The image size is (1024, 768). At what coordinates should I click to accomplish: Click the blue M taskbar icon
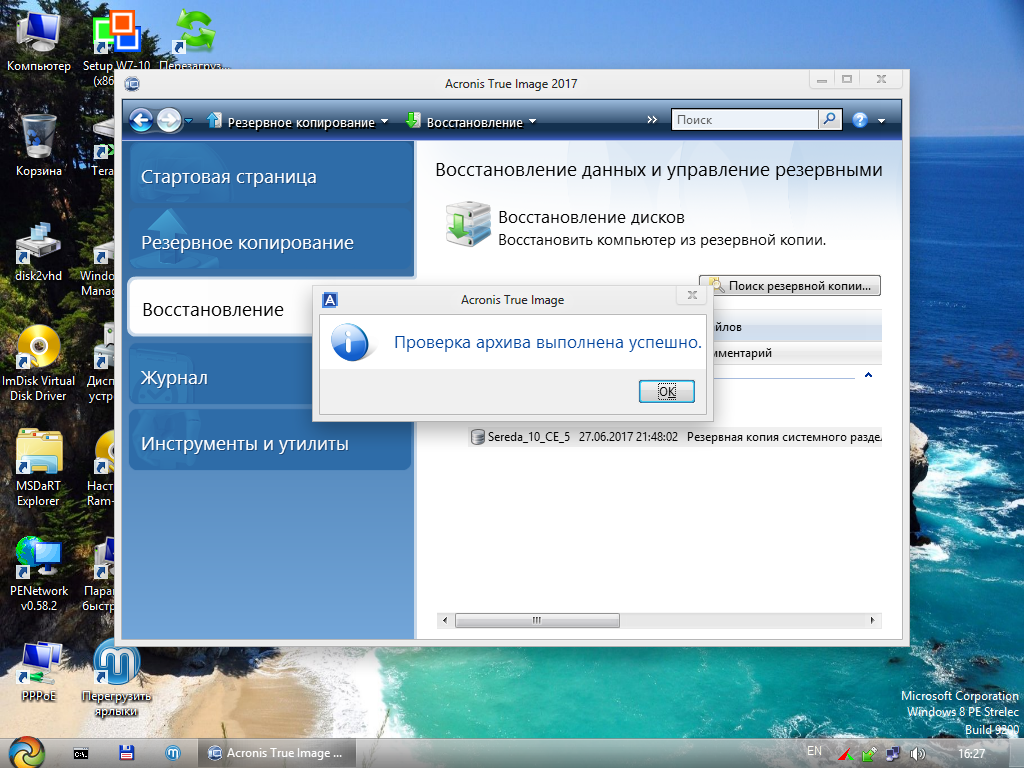pyautogui.click(x=173, y=753)
